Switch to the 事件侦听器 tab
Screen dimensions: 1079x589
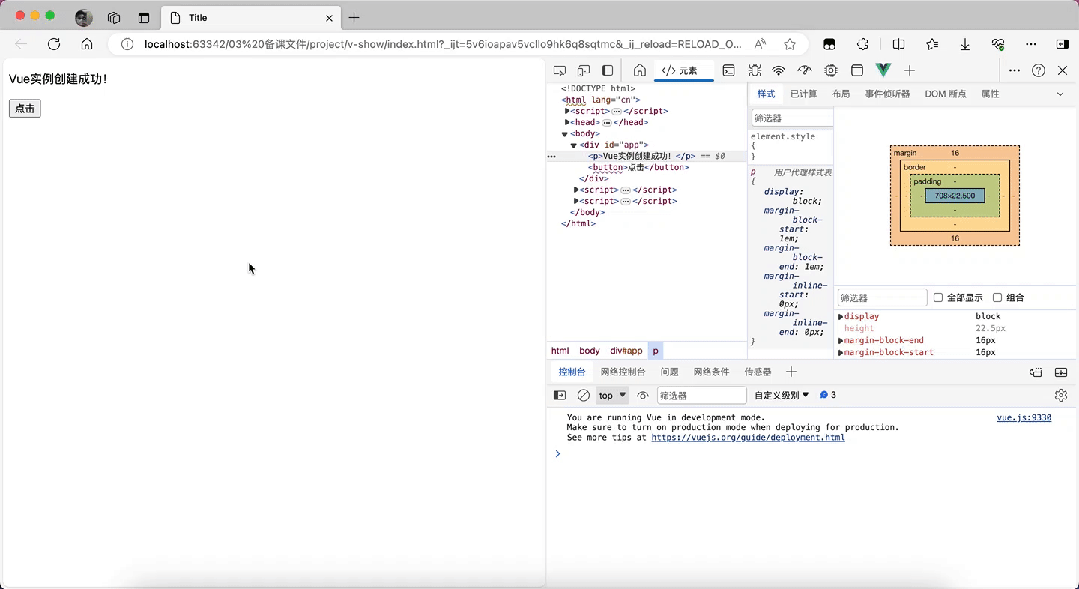[887, 94]
